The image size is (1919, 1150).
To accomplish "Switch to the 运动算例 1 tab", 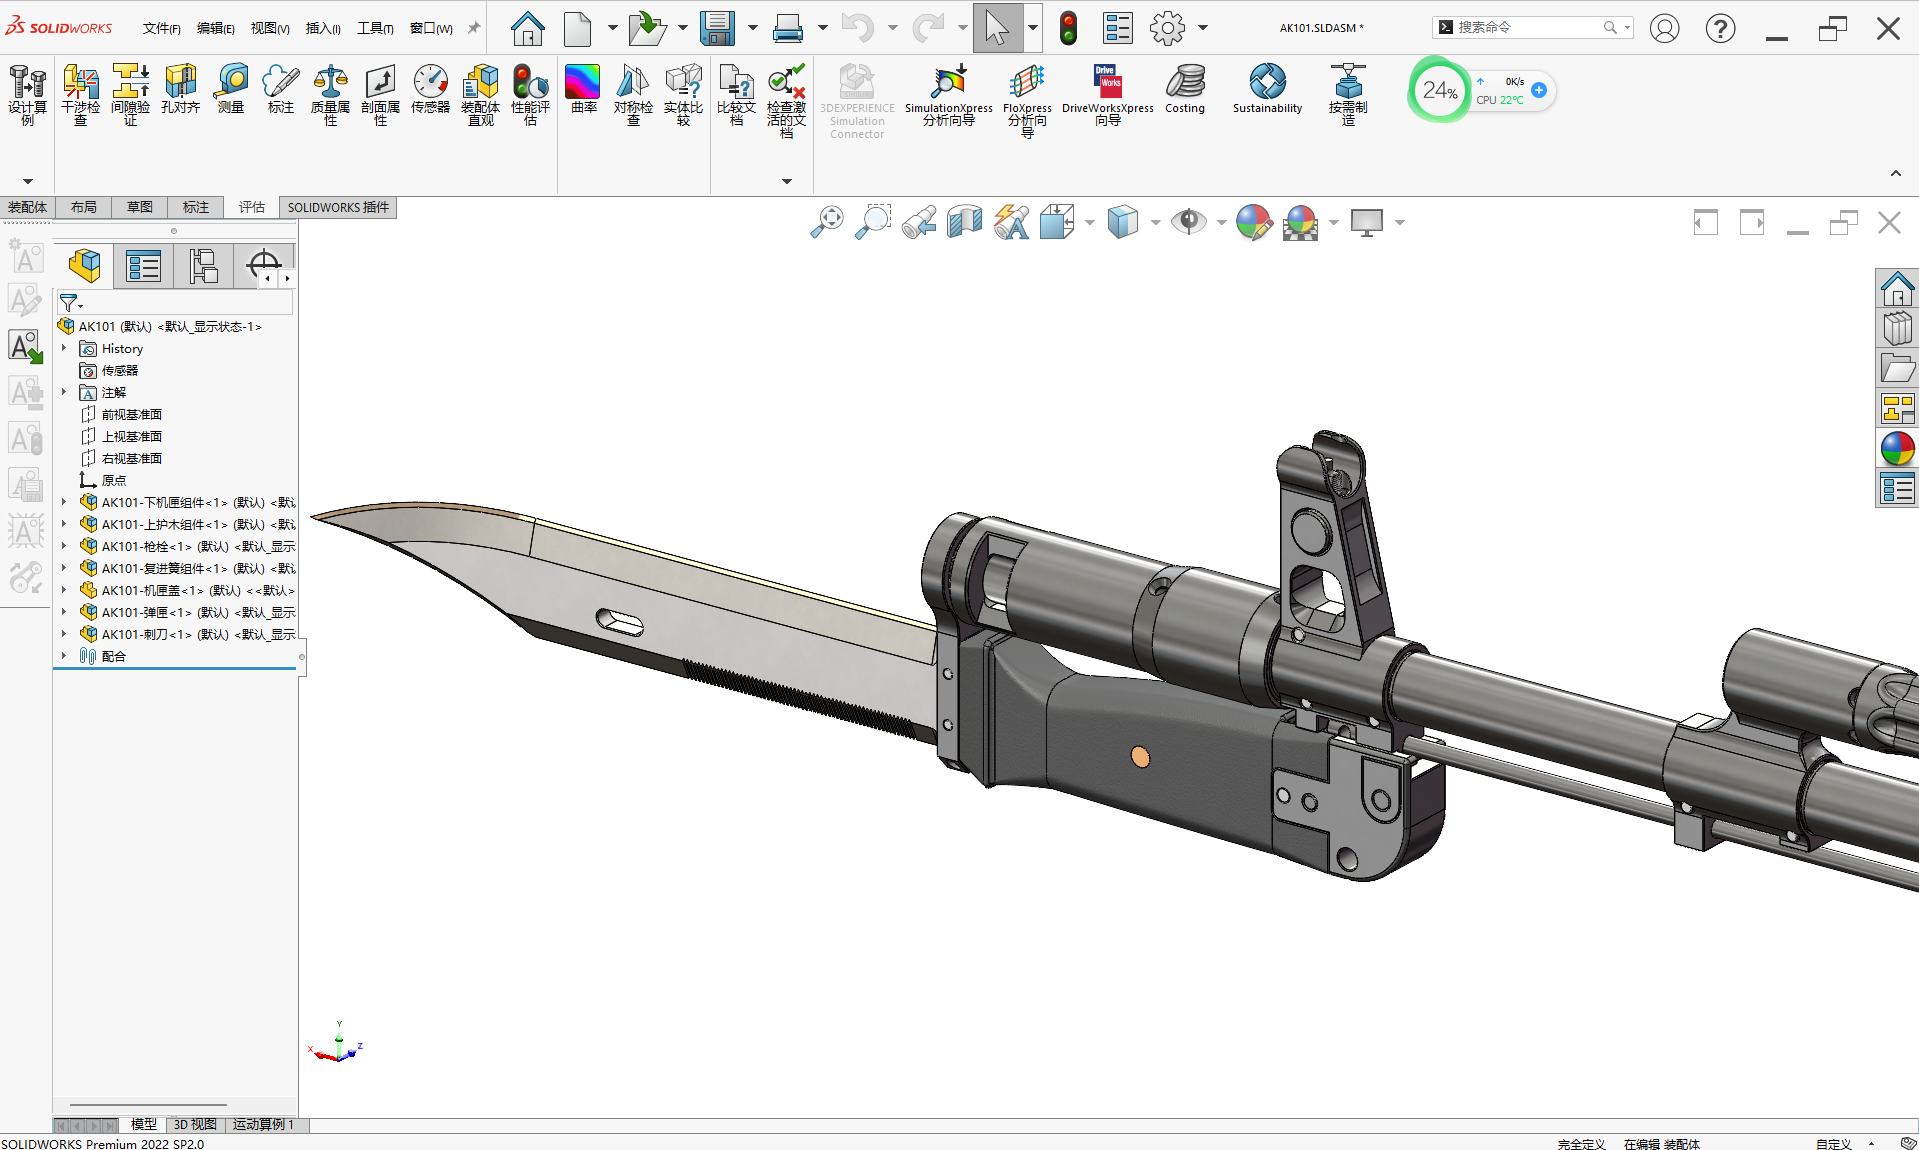I will coord(263,1124).
